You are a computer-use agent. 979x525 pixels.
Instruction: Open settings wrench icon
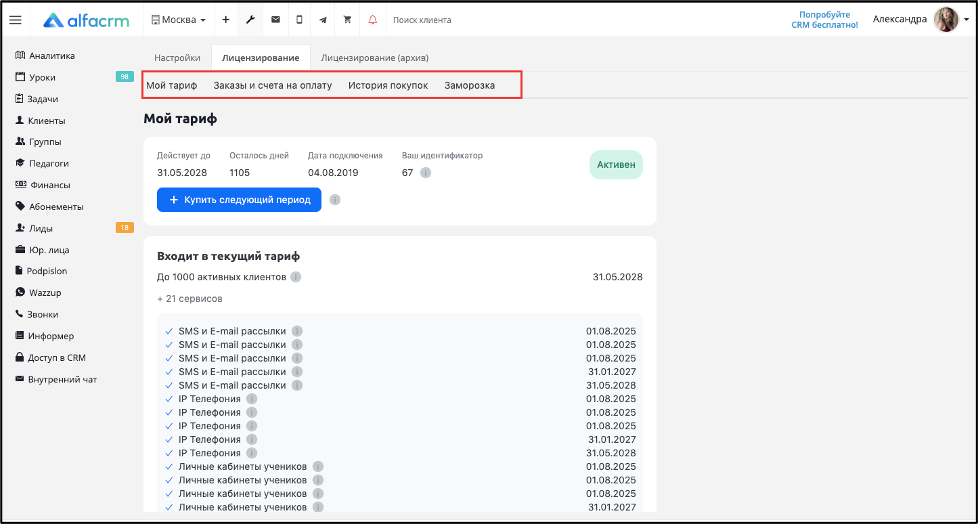(x=250, y=19)
